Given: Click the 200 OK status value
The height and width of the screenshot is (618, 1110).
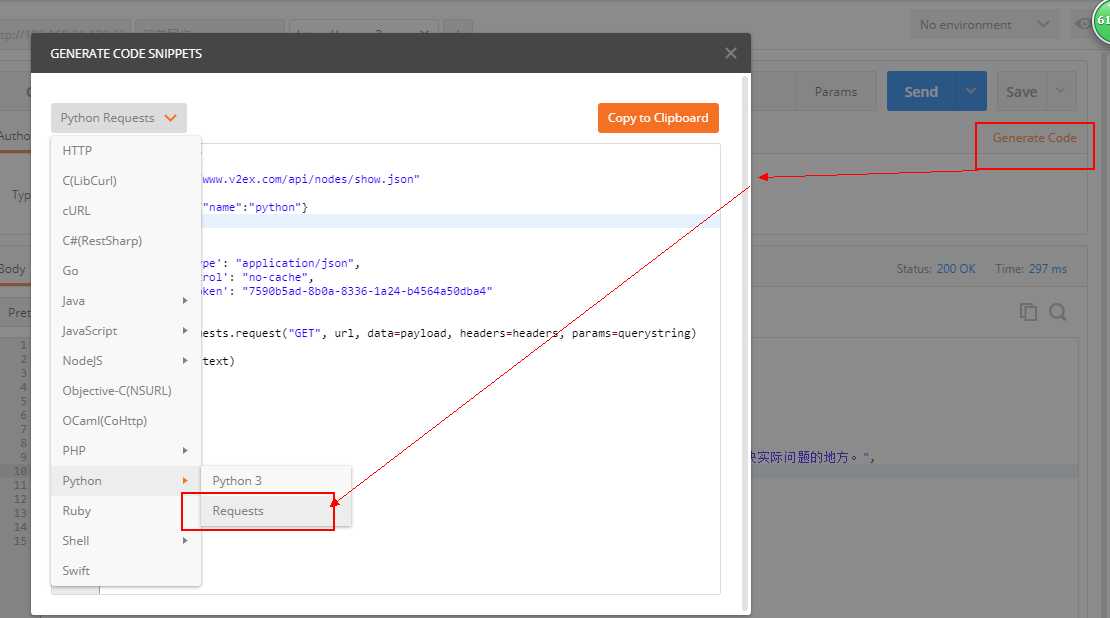Looking at the screenshot, I should (956, 269).
